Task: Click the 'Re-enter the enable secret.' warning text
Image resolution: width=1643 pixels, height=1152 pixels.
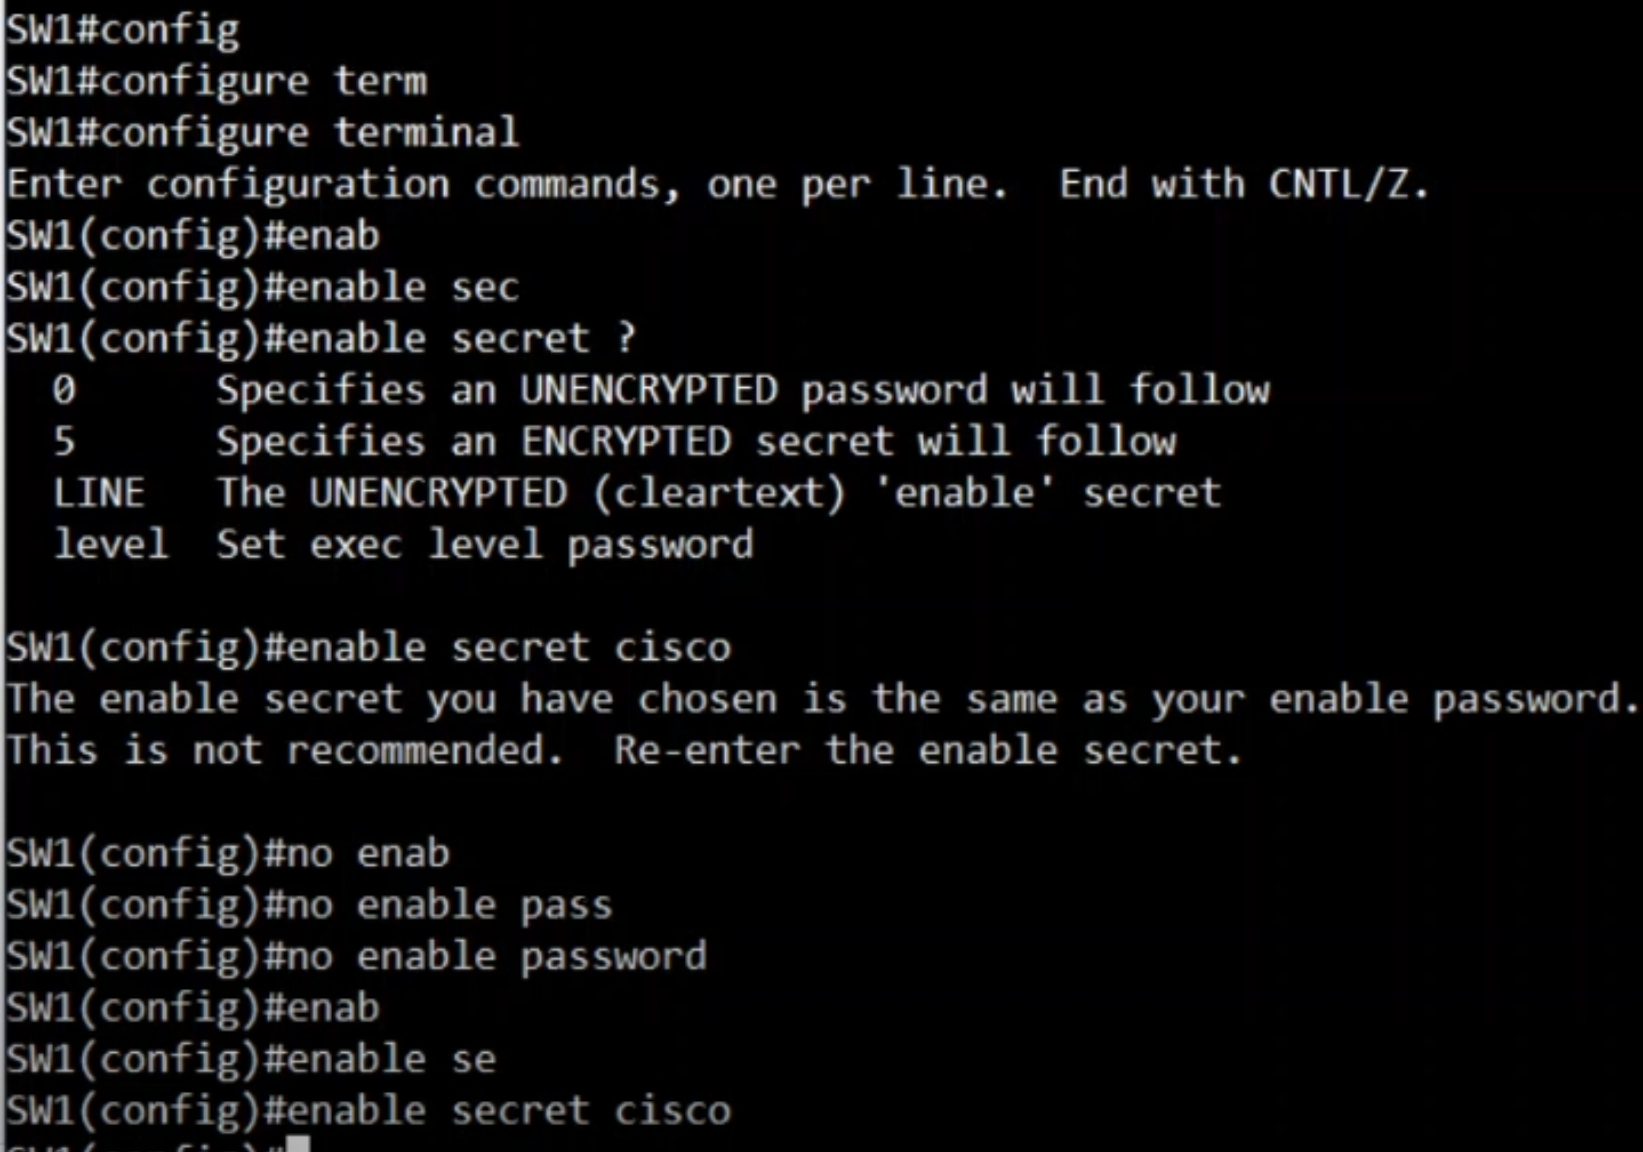Action: 928,750
